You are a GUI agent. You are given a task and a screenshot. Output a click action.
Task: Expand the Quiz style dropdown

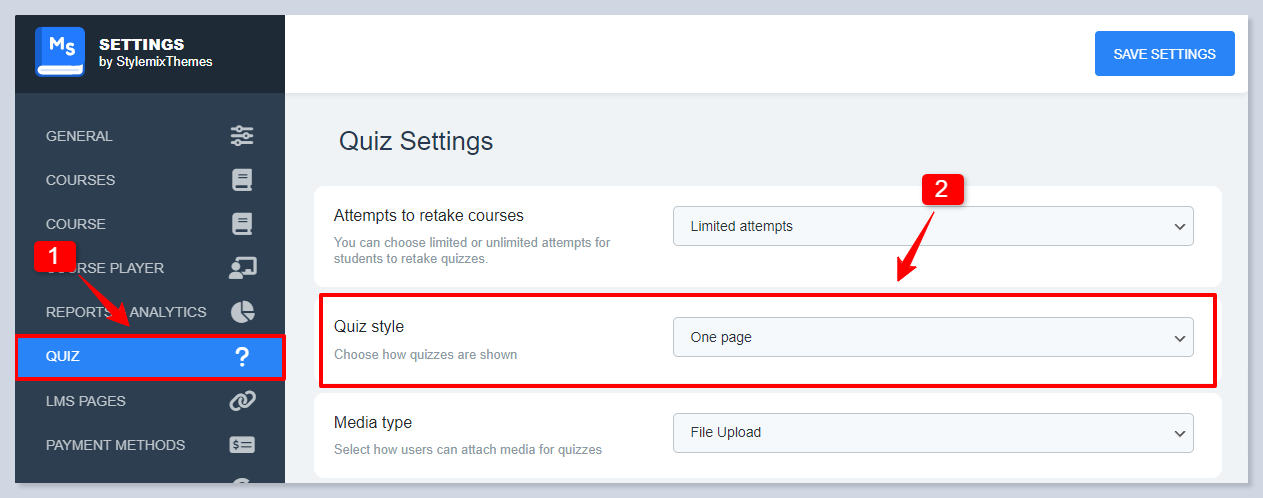point(932,337)
